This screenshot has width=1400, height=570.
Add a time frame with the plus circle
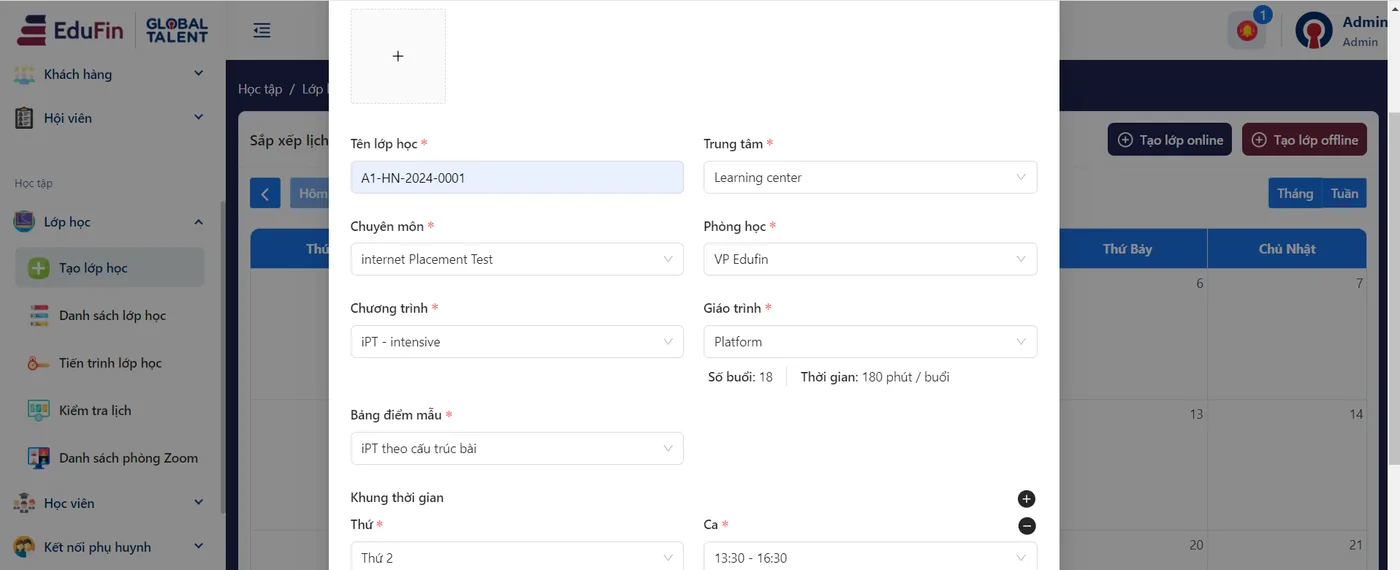[x=1027, y=499]
